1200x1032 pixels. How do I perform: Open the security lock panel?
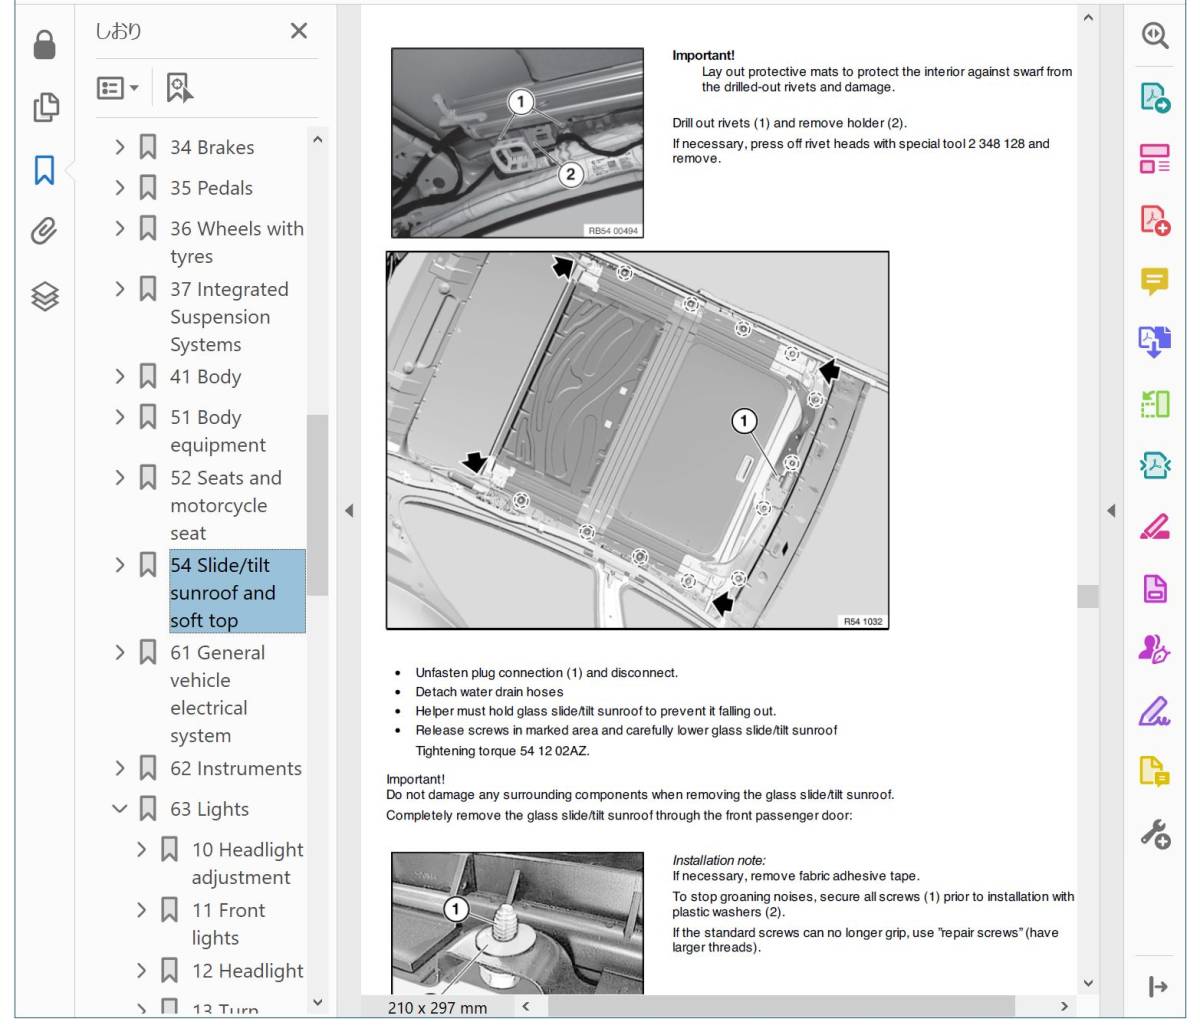[x=44, y=45]
